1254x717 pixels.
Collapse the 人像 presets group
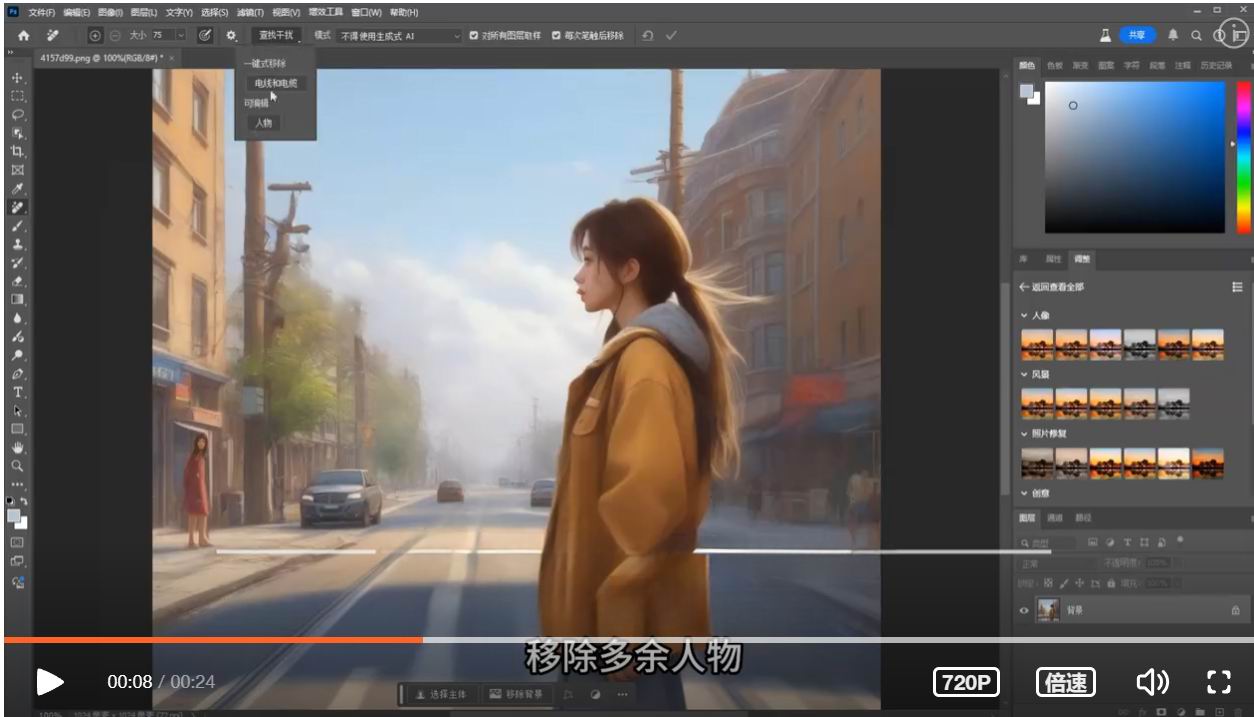click(x=1024, y=316)
